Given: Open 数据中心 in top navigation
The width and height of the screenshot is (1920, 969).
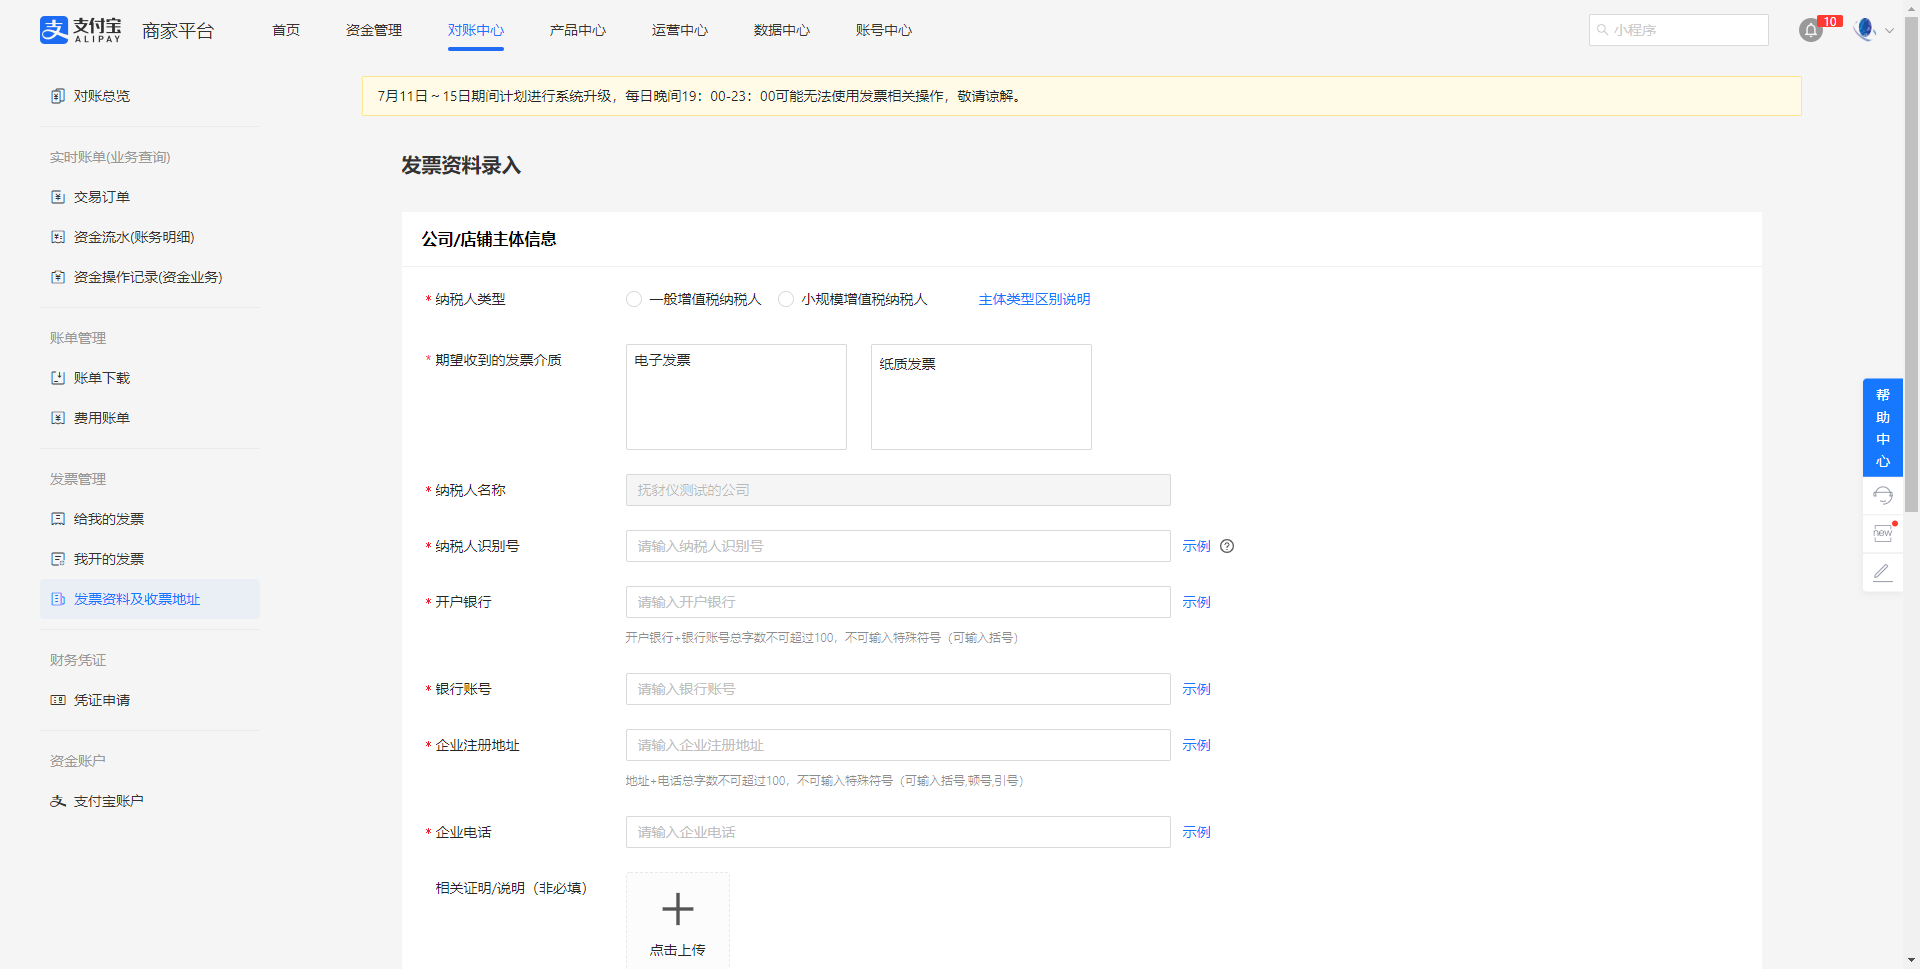Looking at the screenshot, I should pyautogui.click(x=781, y=30).
